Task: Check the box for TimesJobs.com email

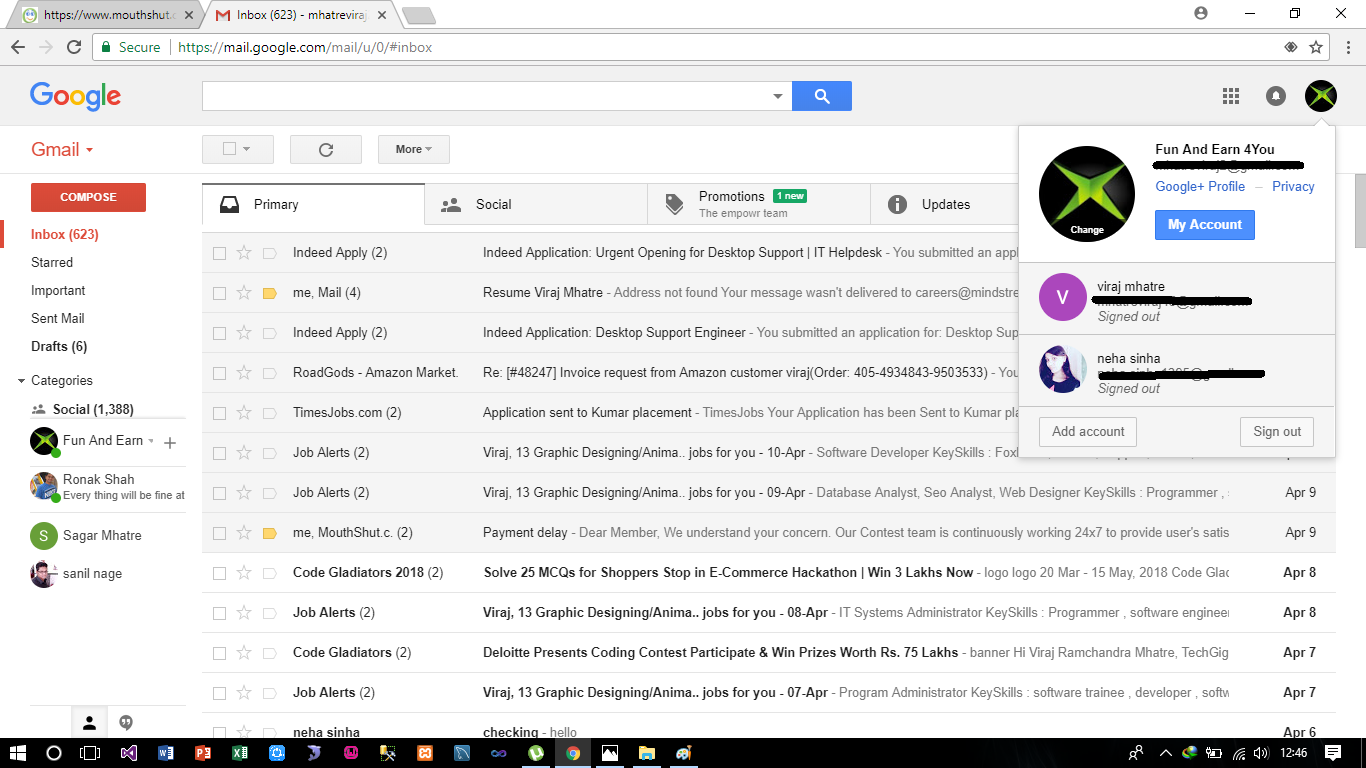Action: [219, 413]
